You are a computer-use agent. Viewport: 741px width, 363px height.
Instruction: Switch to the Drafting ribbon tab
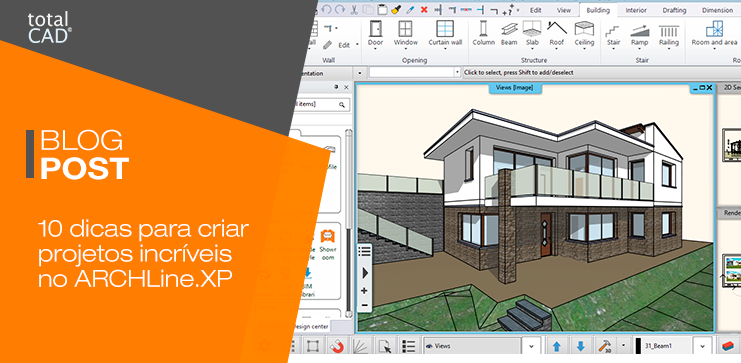coord(674,10)
